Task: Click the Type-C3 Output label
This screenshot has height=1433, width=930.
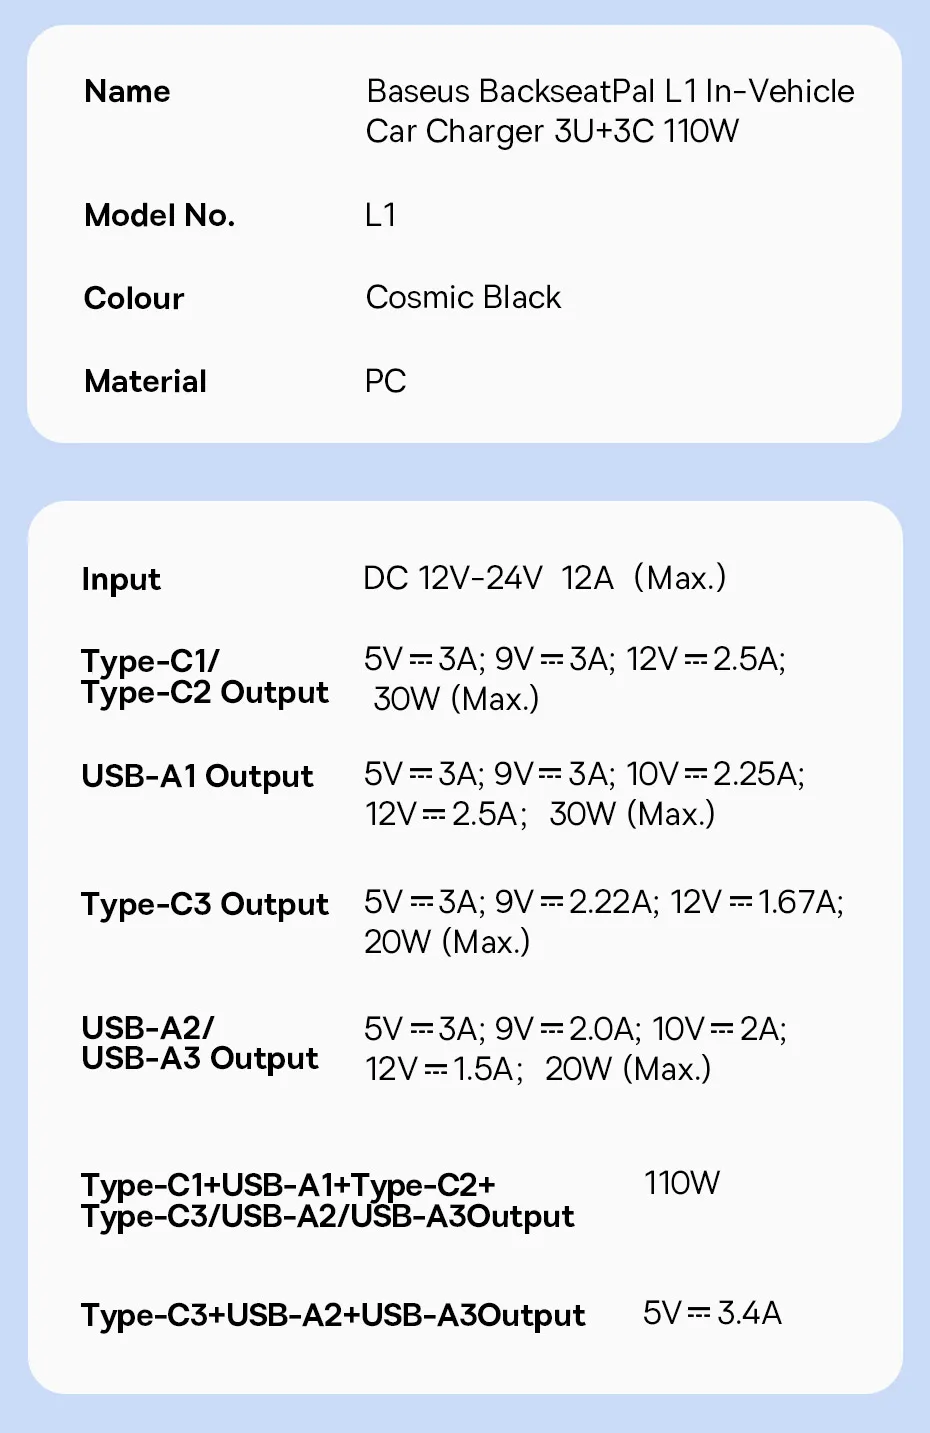Action: point(204,904)
